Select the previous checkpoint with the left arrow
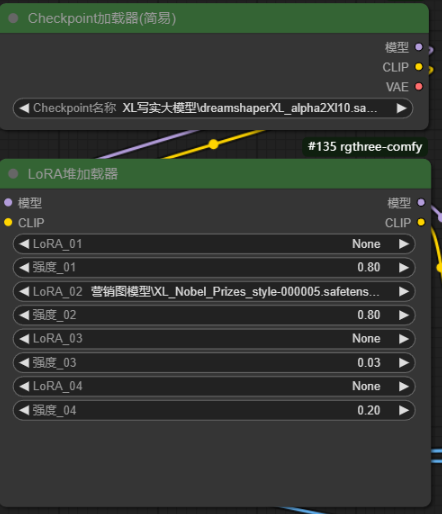The image size is (442, 514). (24, 108)
